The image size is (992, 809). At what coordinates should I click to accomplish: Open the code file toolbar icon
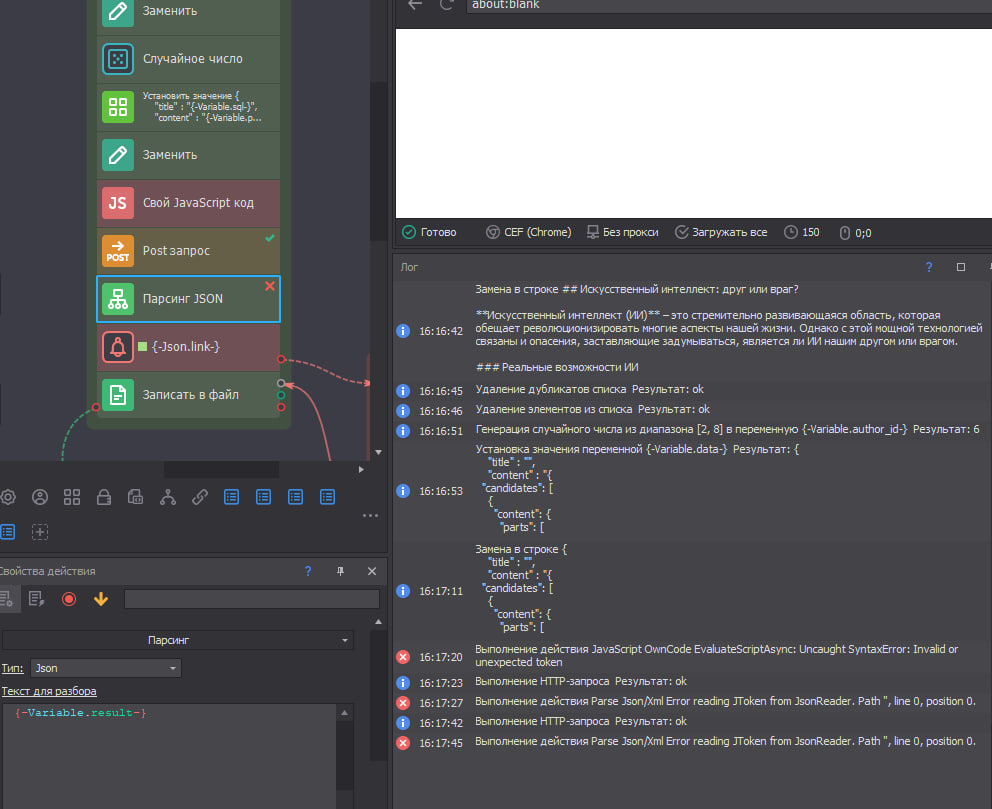pos(135,497)
